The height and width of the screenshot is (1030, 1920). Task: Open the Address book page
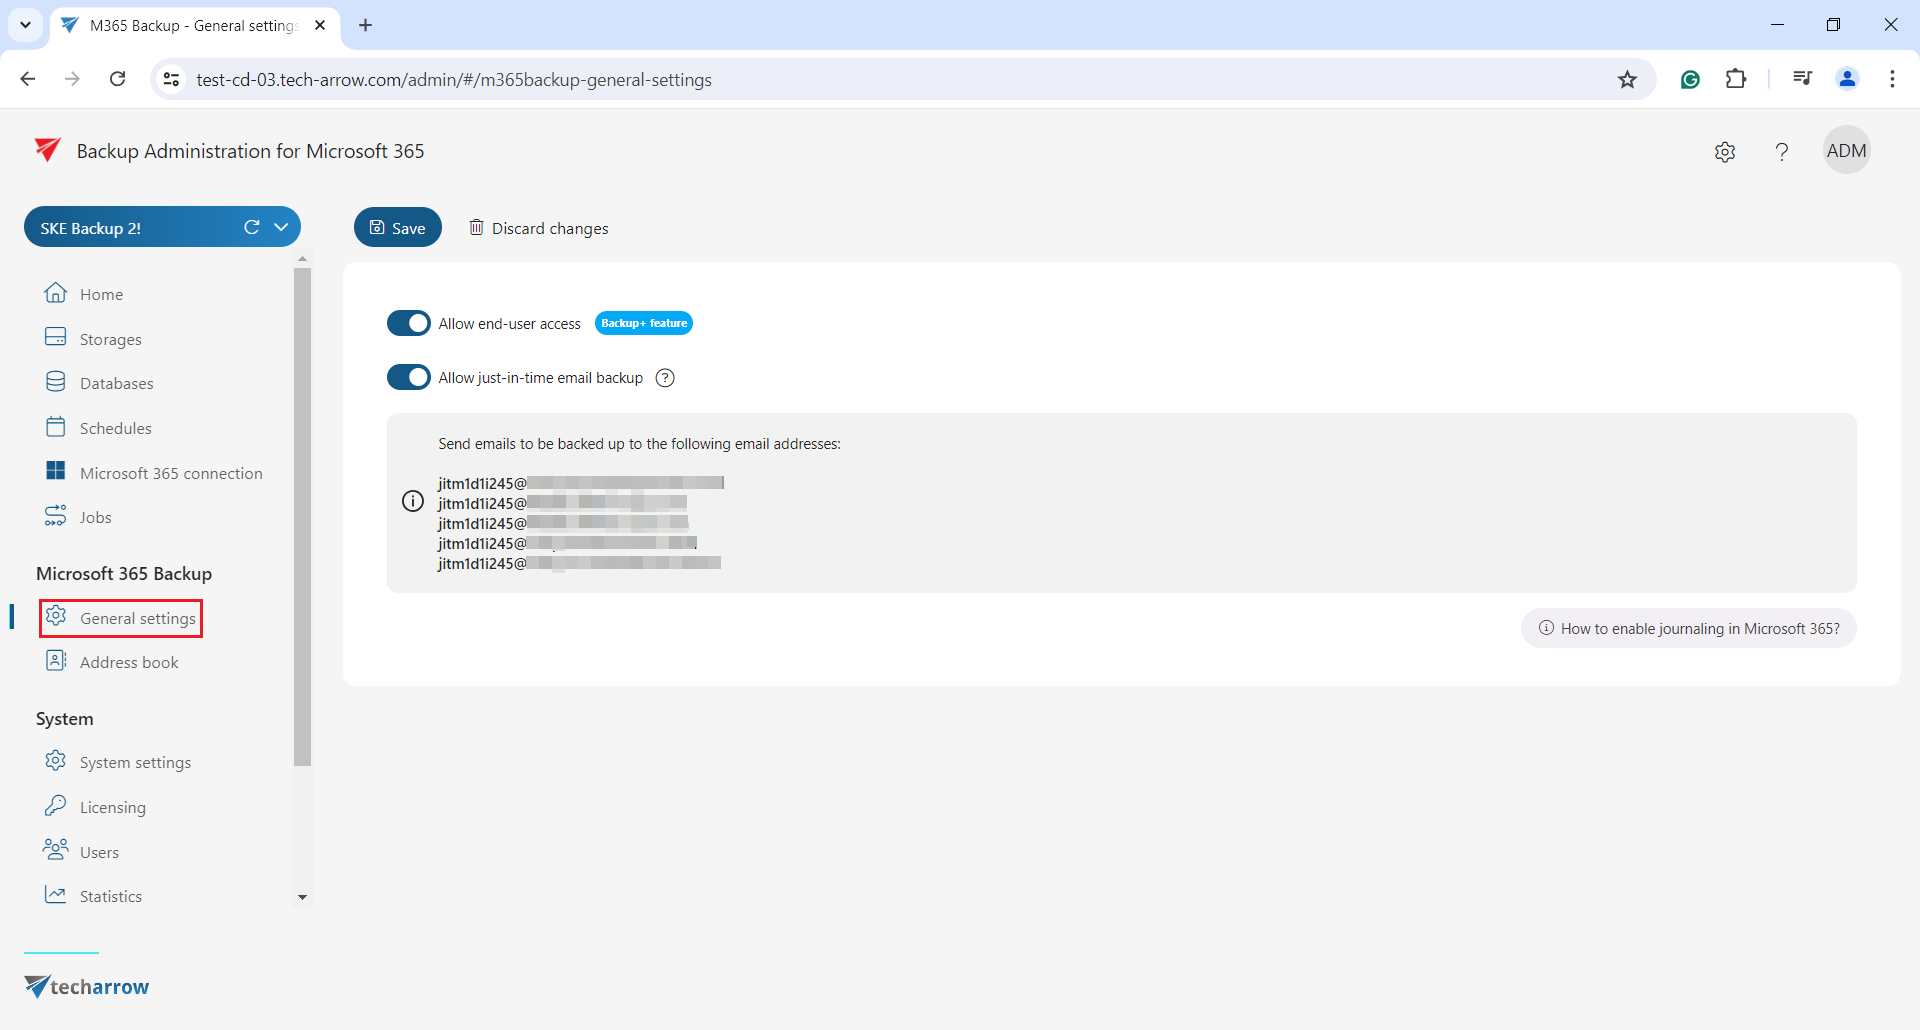point(129,662)
